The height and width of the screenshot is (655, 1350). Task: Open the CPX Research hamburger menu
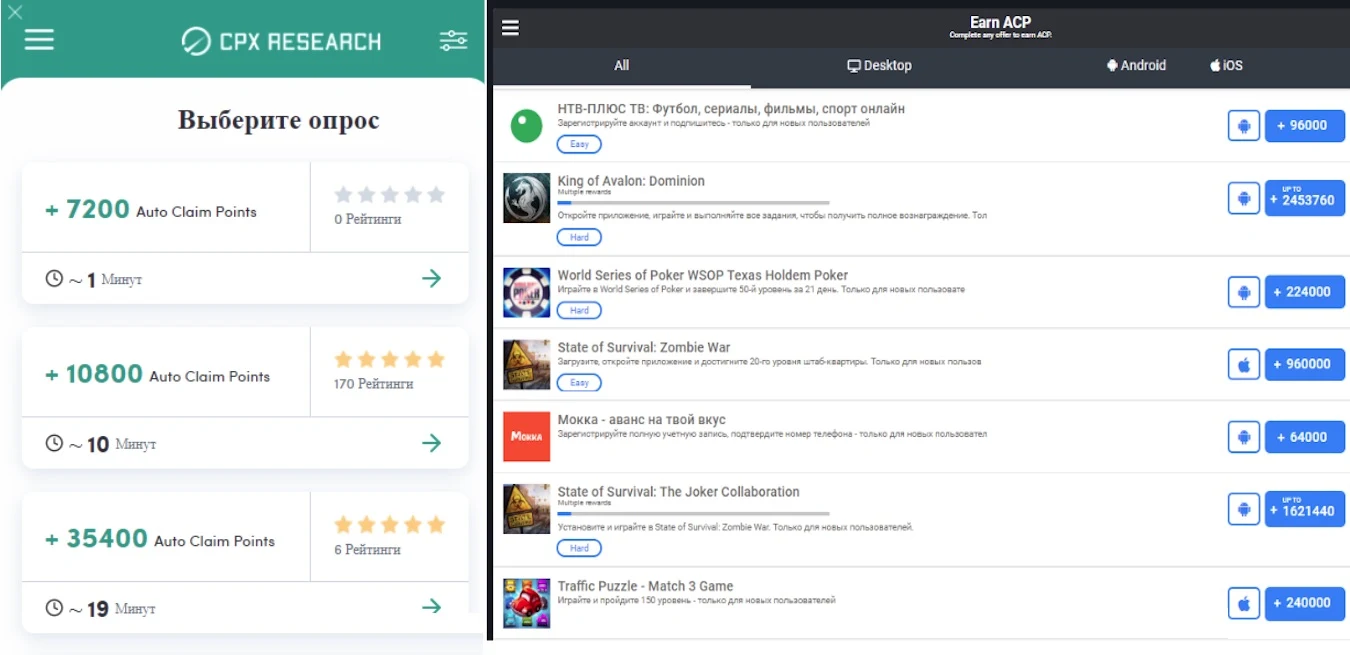tap(39, 39)
